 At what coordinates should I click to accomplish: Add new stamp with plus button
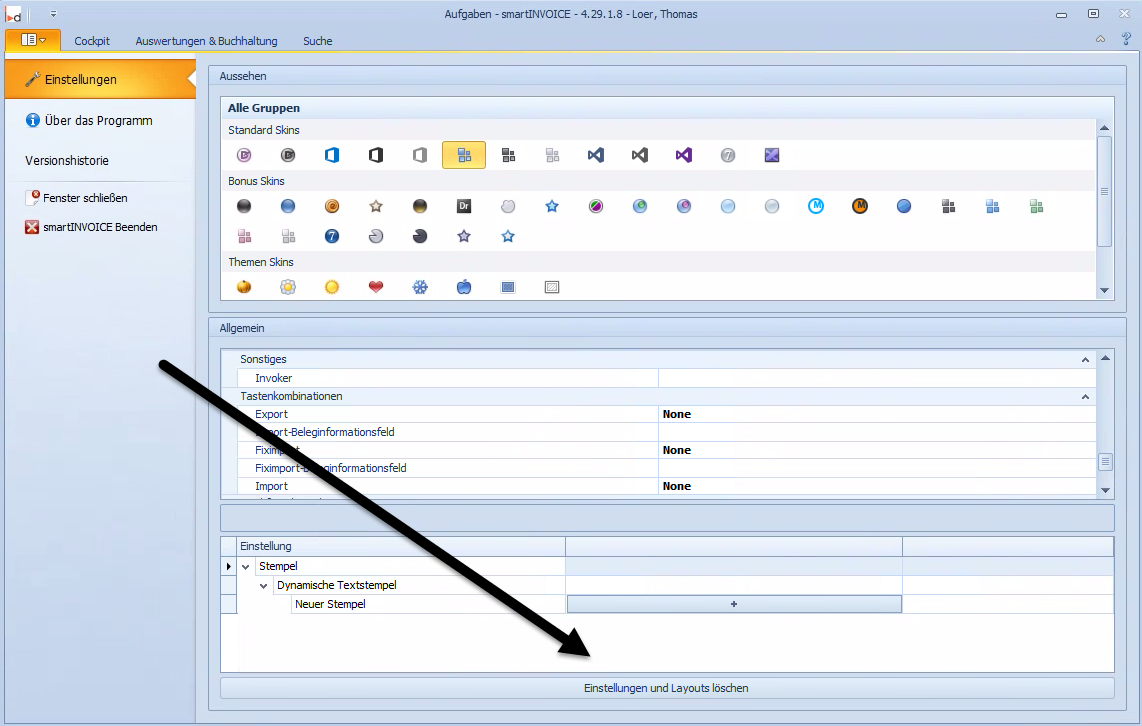tap(734, 604)
